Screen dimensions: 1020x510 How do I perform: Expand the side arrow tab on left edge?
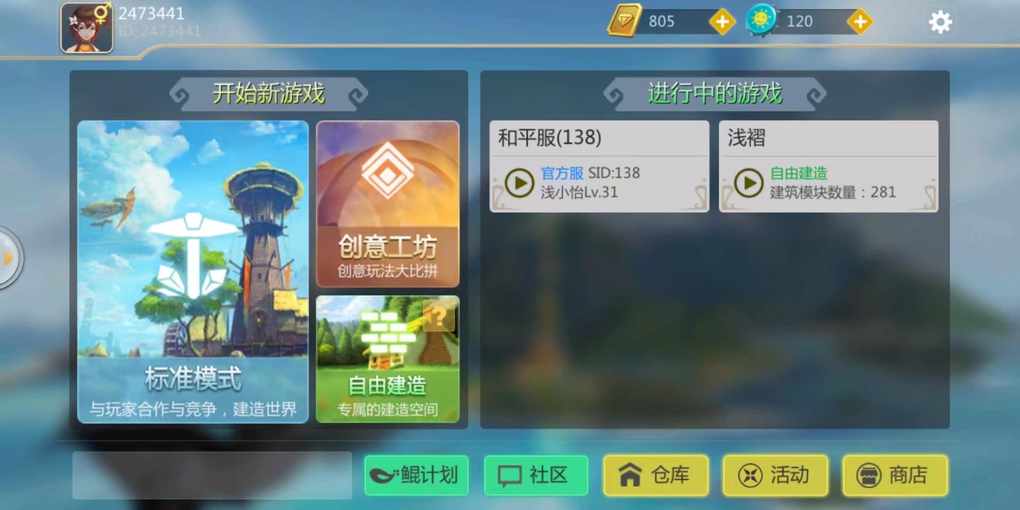tap(8, 258)
